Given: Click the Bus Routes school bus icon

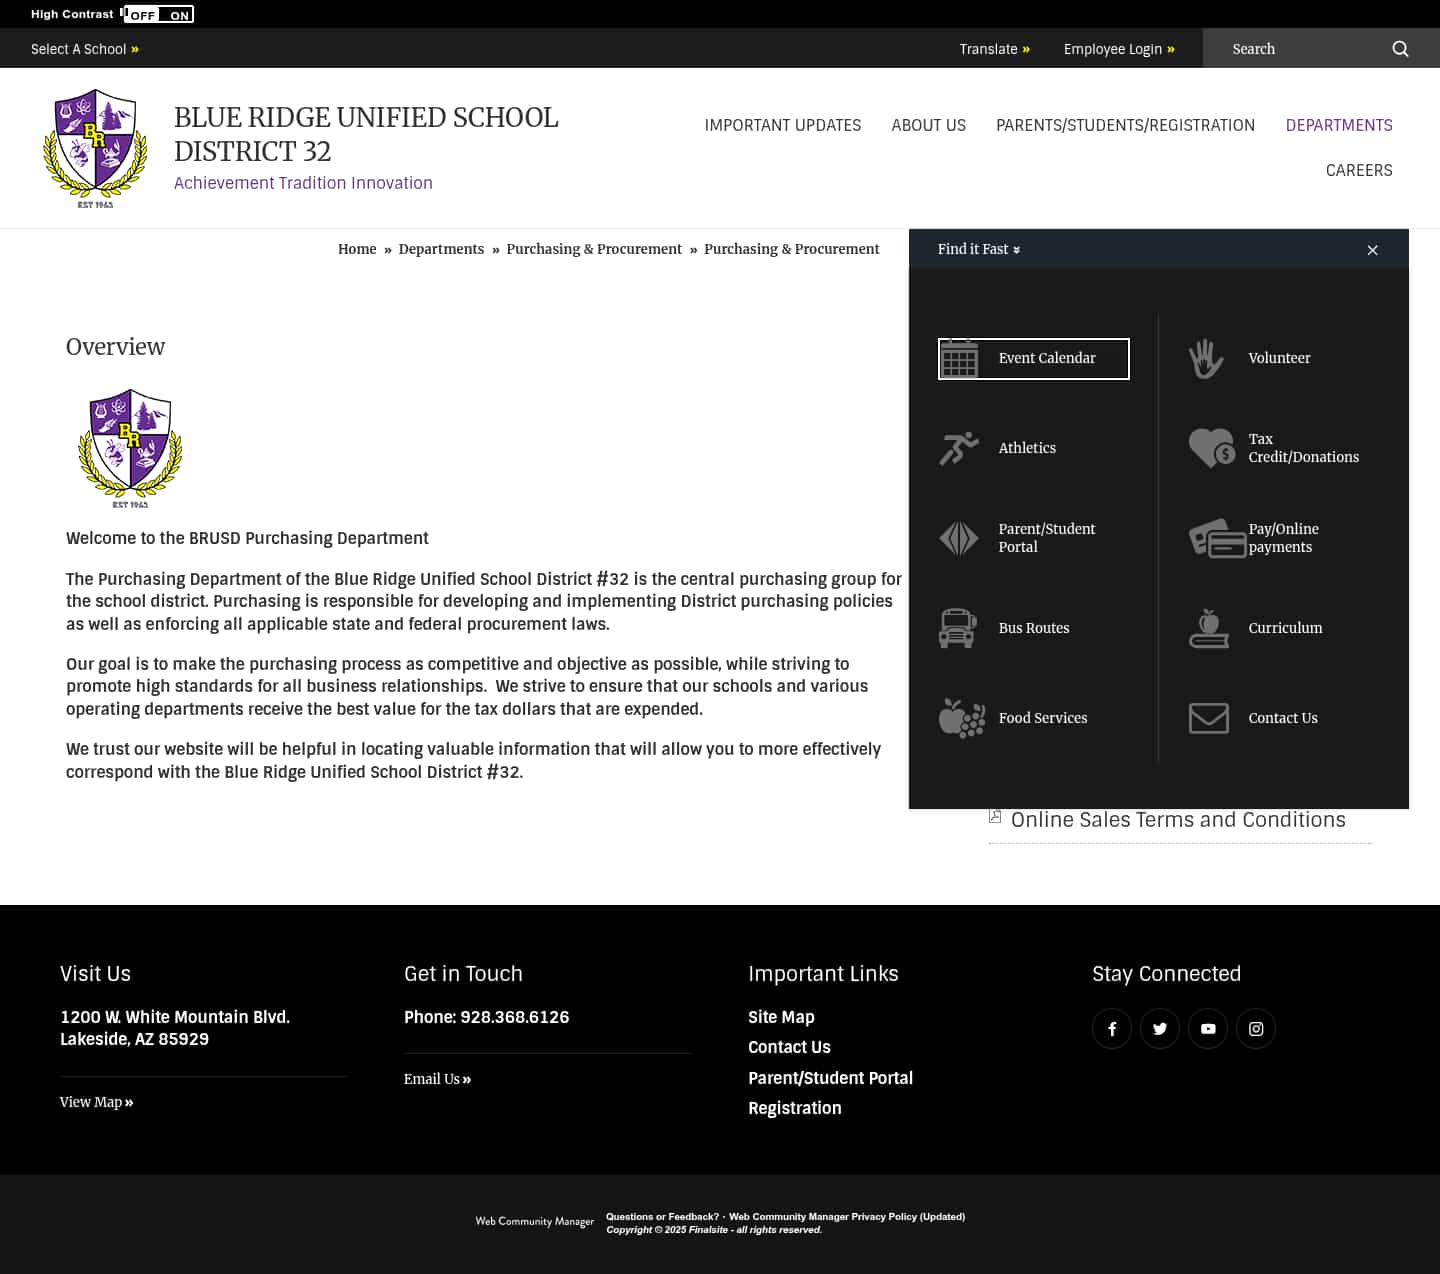Looking at the screenshot, I should (x=958, y=628).
